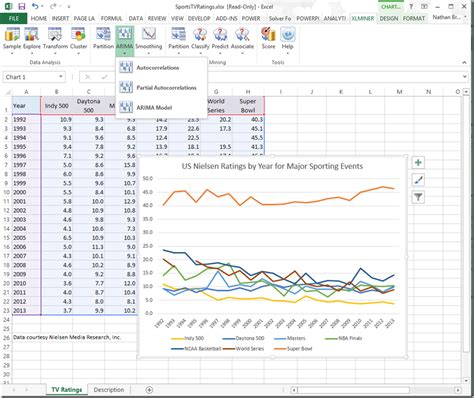
Task: Open Chart Elements plus button
Action: [x=418, y=163]
